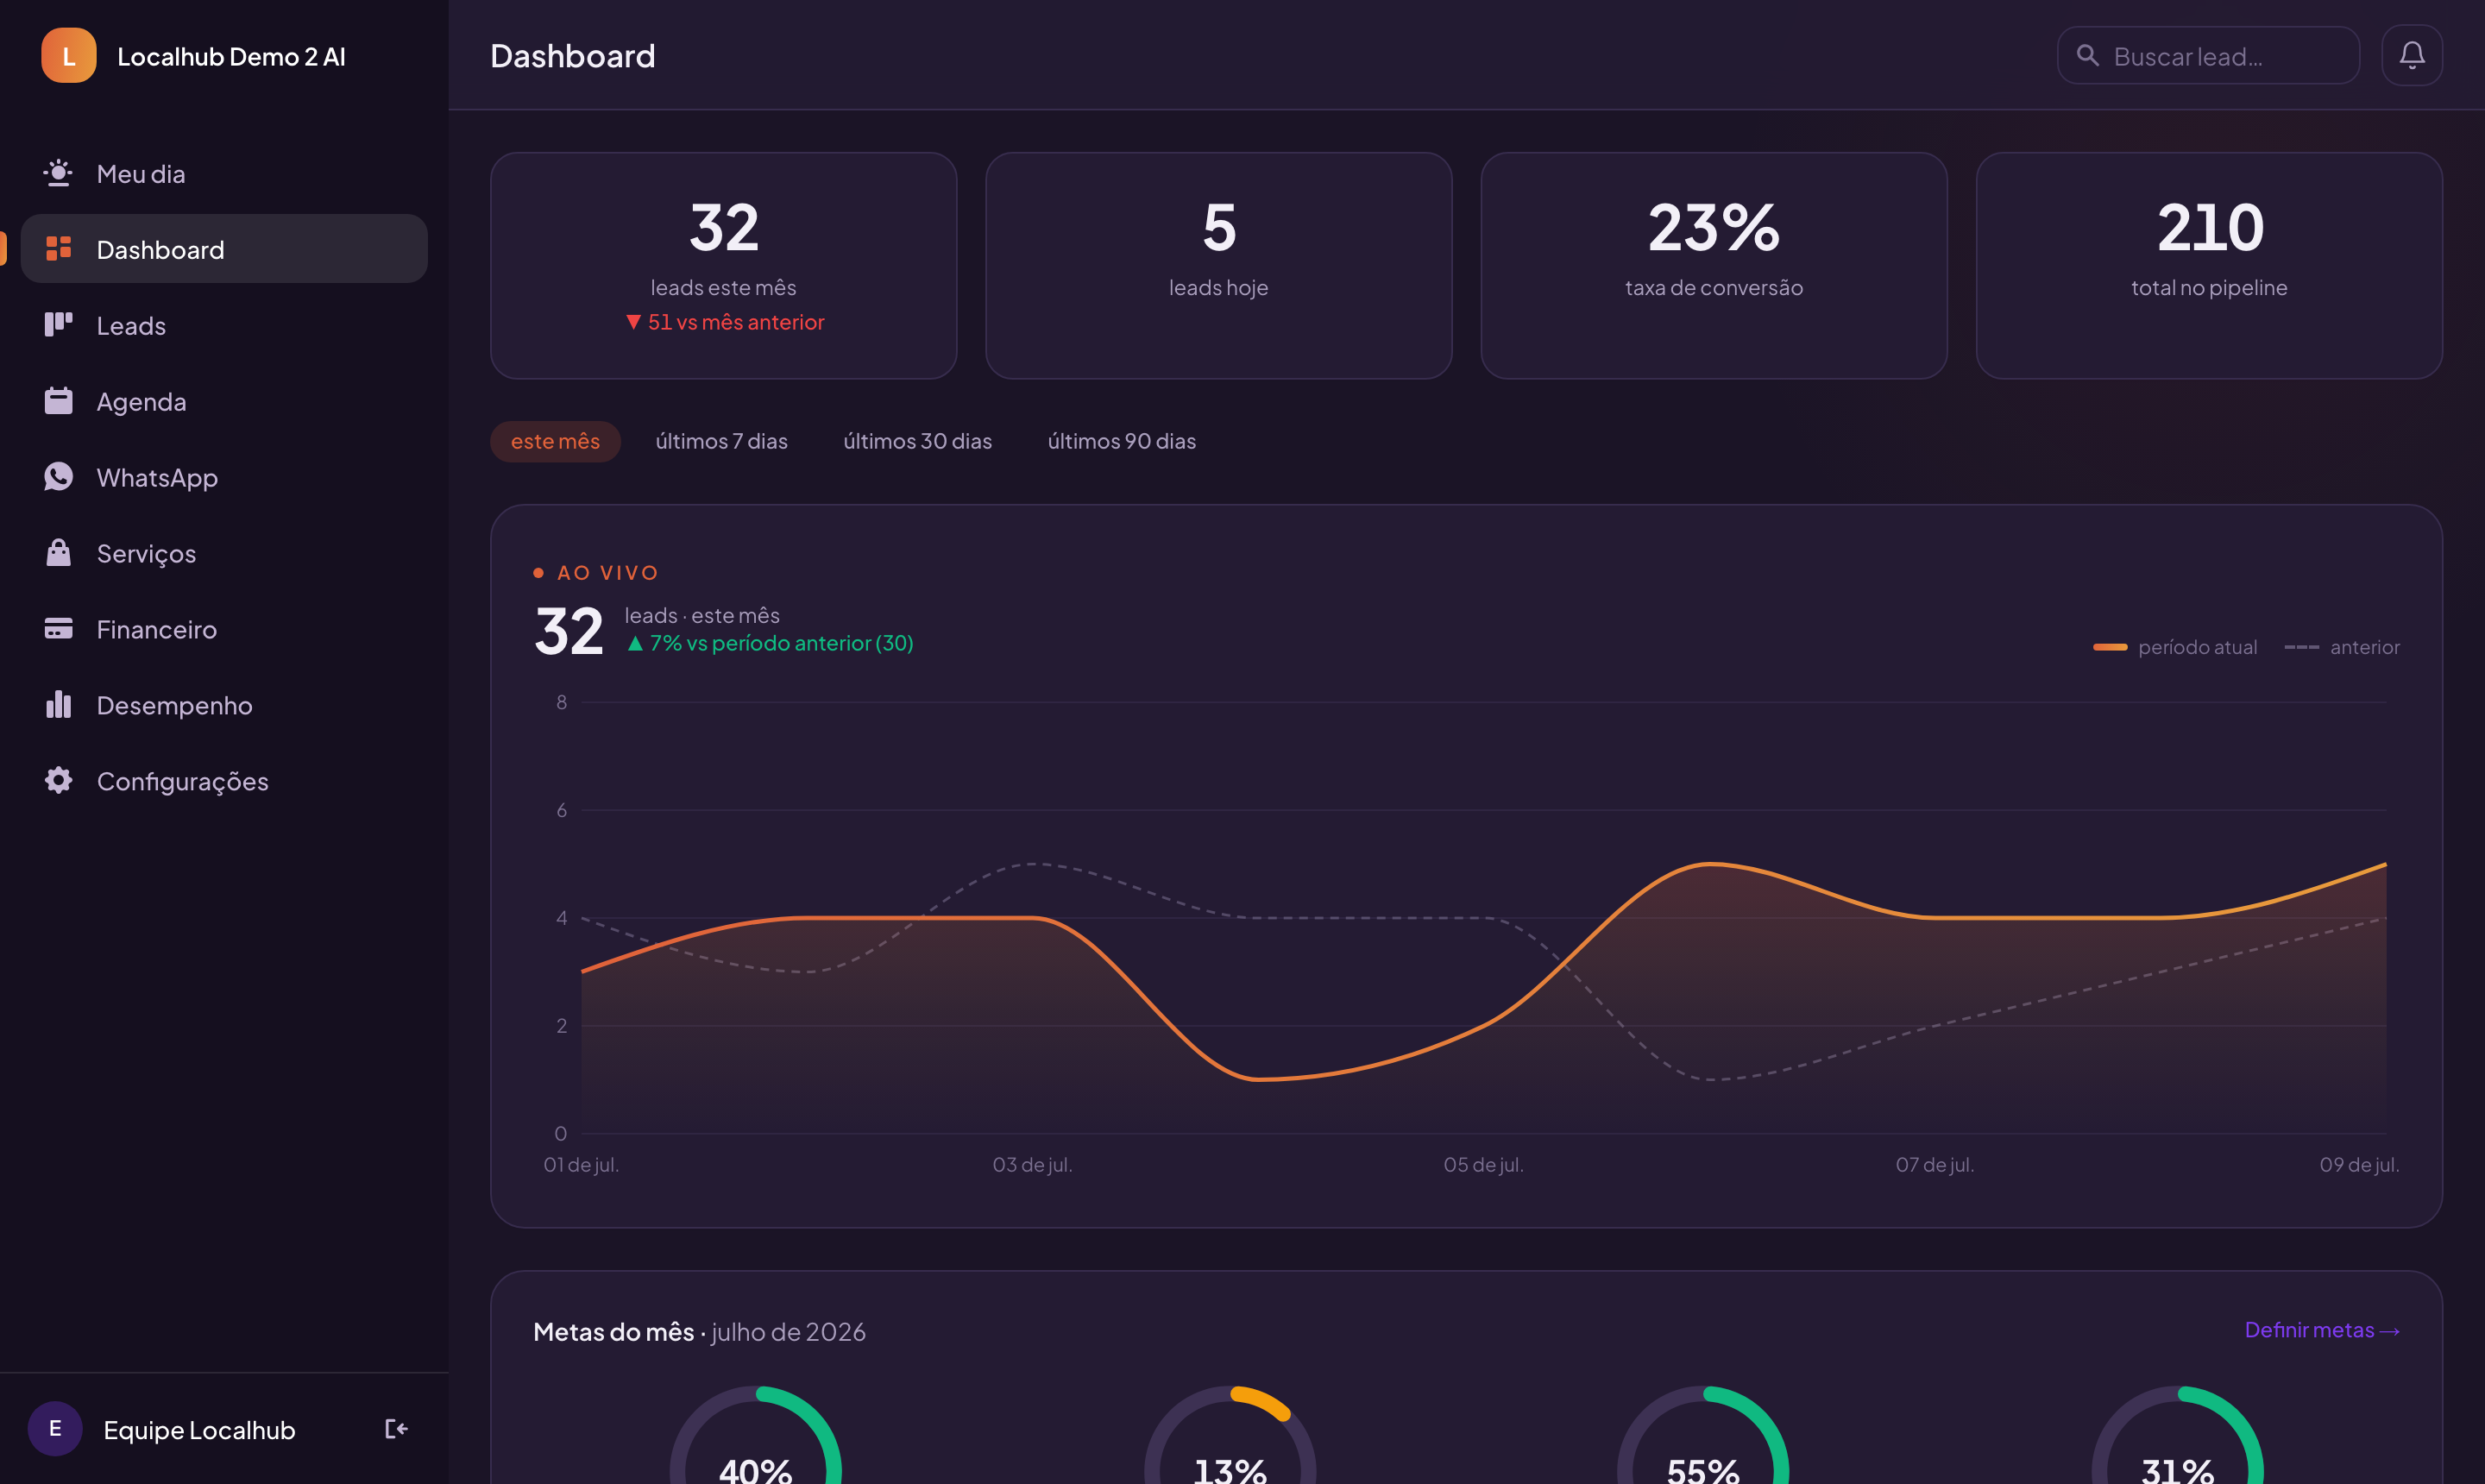This screenshot has width=2485, height=1484.
Task: Click '7% vs período anterior (30)' text
Action: tap(768, 643)
